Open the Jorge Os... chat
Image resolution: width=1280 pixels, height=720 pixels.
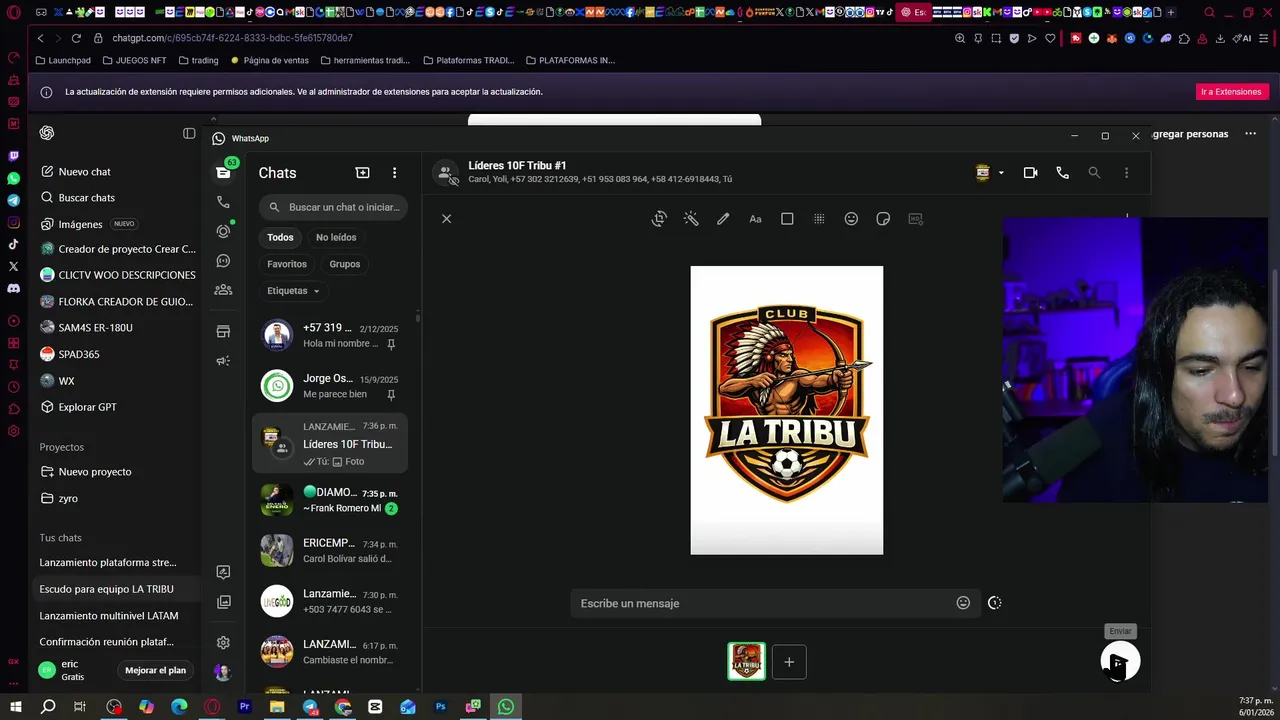click(330, 386)
